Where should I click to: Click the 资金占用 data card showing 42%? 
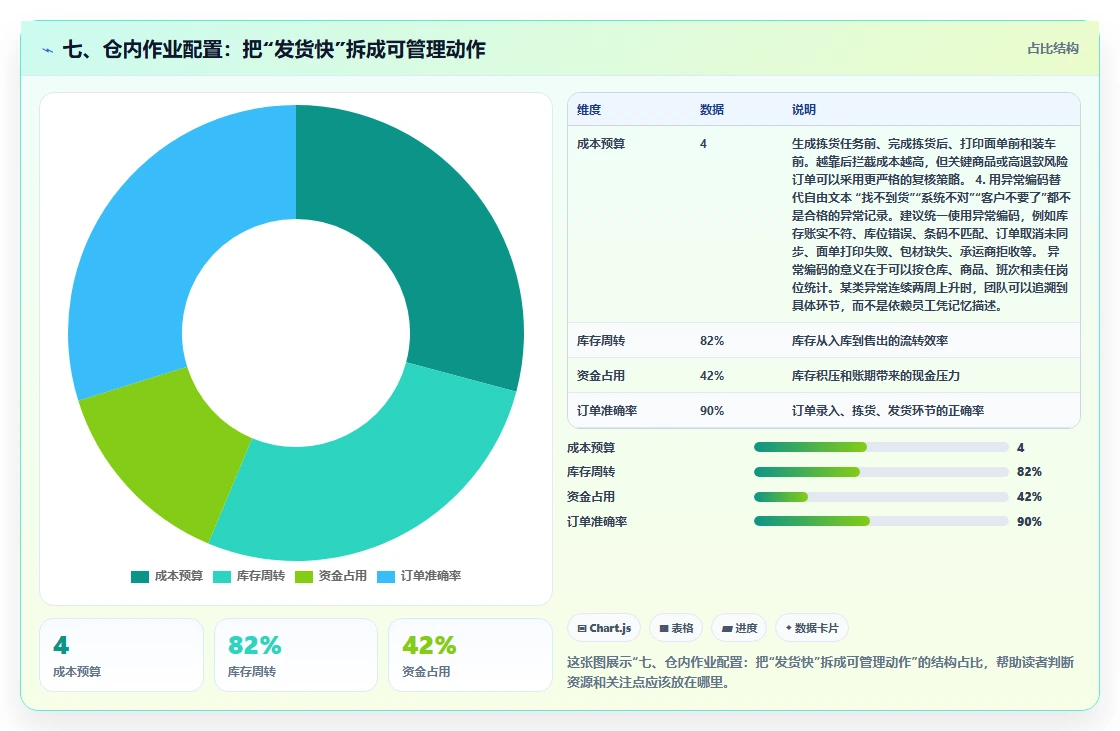[x=470, y=655]
